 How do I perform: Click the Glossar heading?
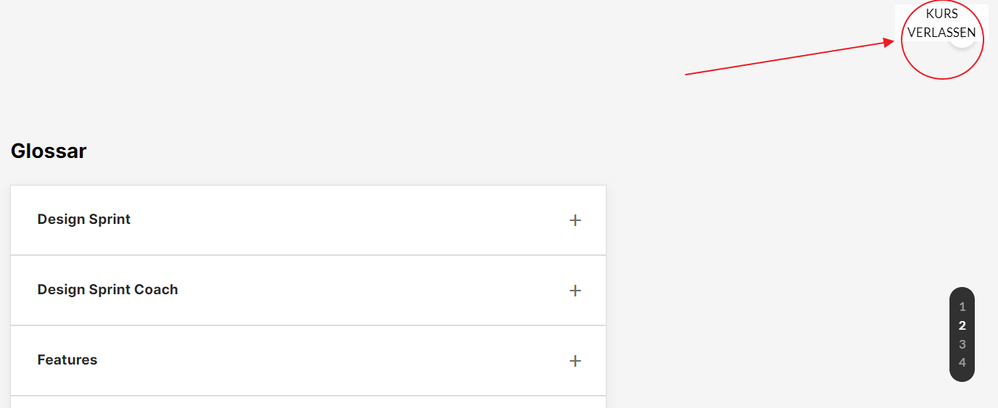point(48,151)
